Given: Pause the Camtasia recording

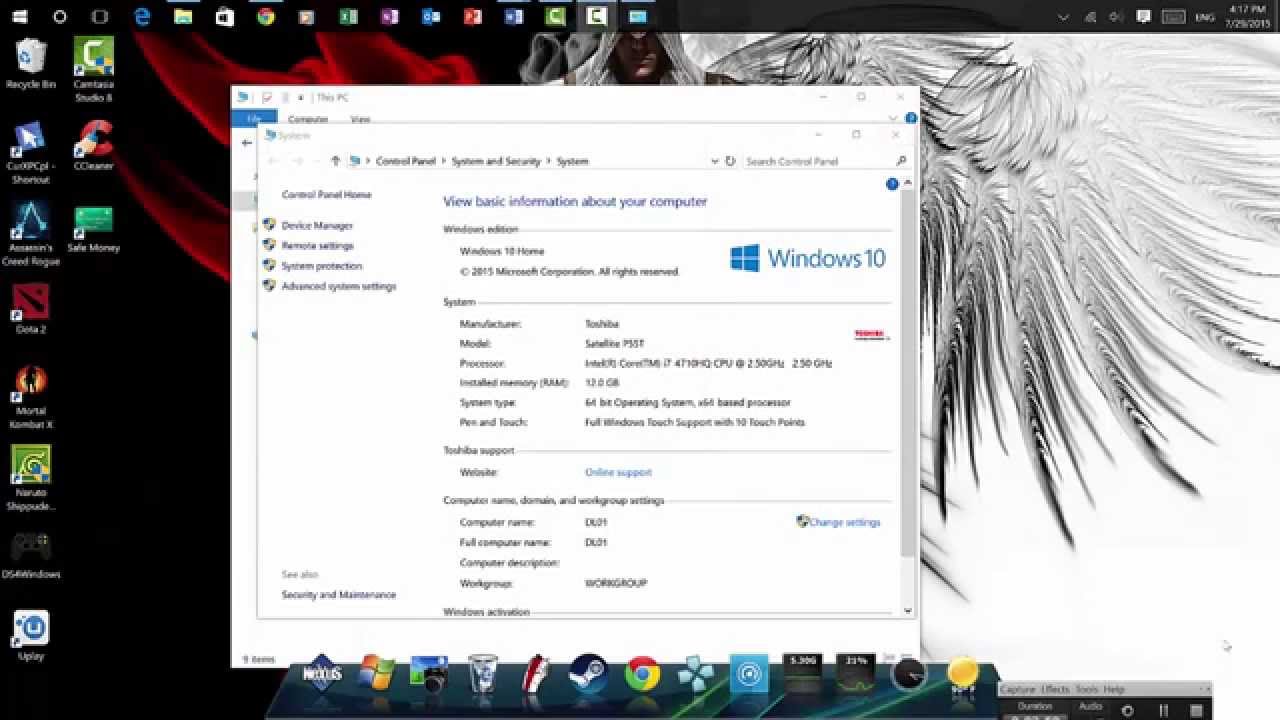Looking at the screenshot, I should pos(1162,710).
